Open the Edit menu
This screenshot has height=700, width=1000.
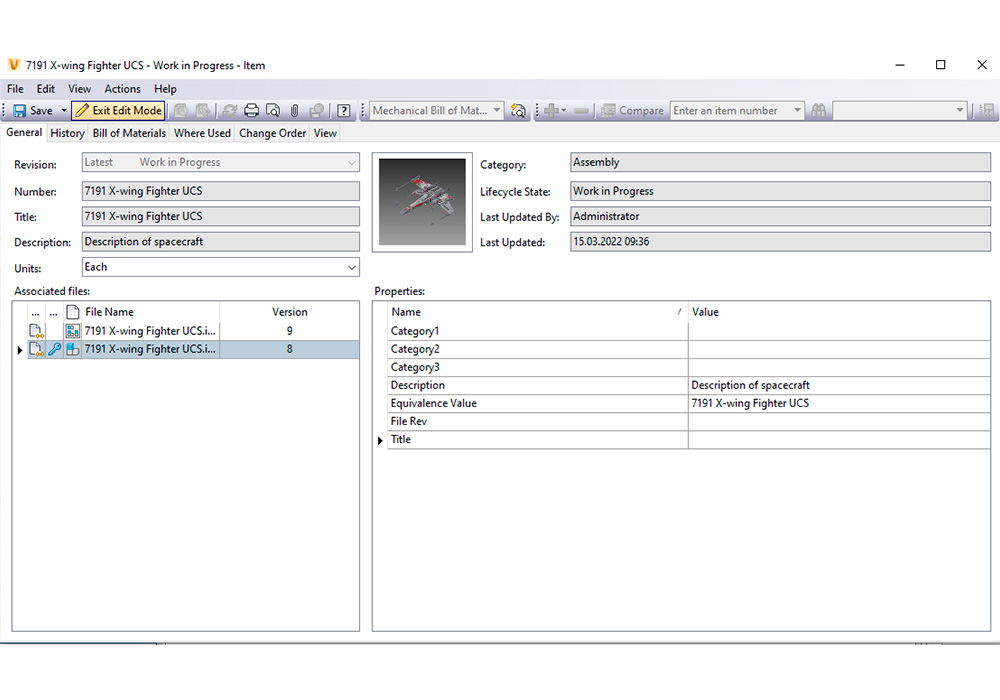(46, 89)
